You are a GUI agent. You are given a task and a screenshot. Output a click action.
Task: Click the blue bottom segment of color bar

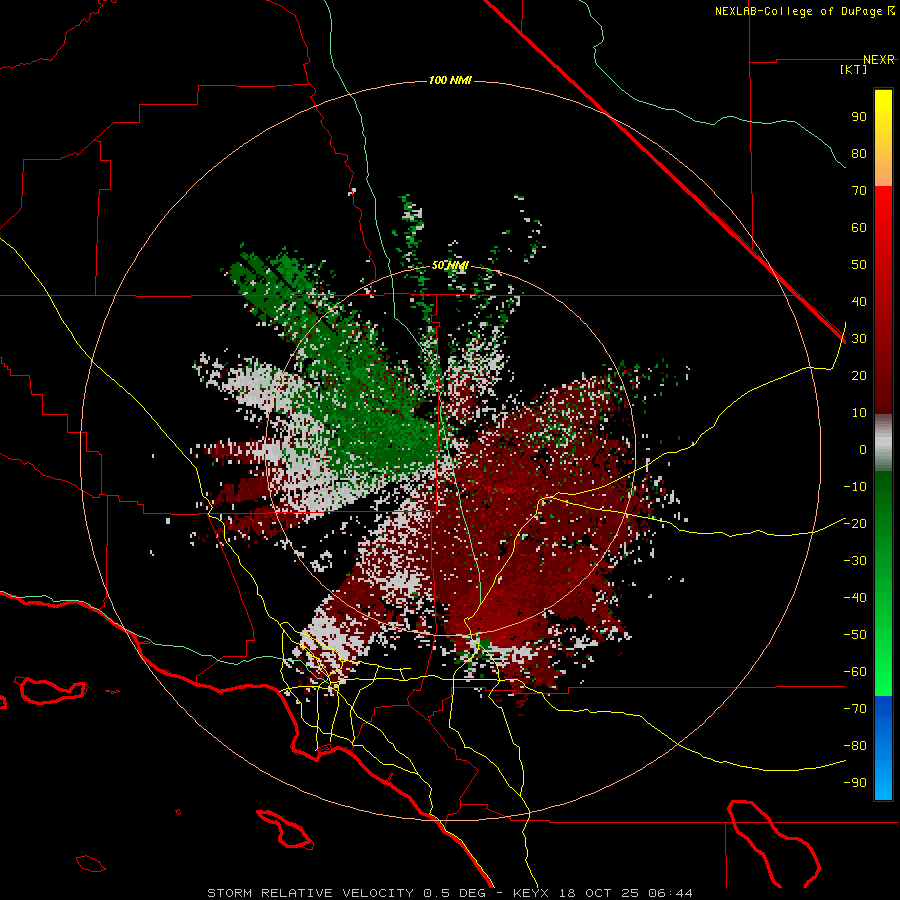(x=883, y=747)
